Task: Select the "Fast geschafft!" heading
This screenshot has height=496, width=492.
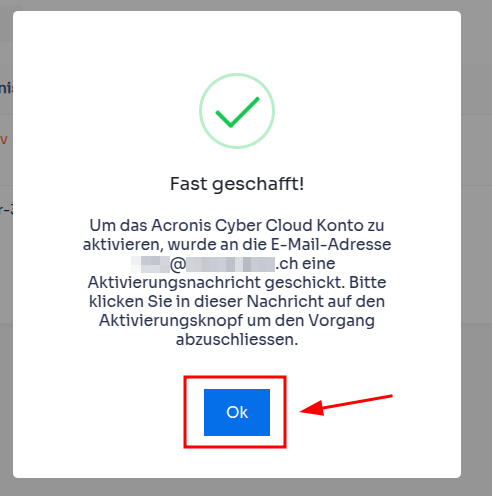Action: [x=237, y=184]
